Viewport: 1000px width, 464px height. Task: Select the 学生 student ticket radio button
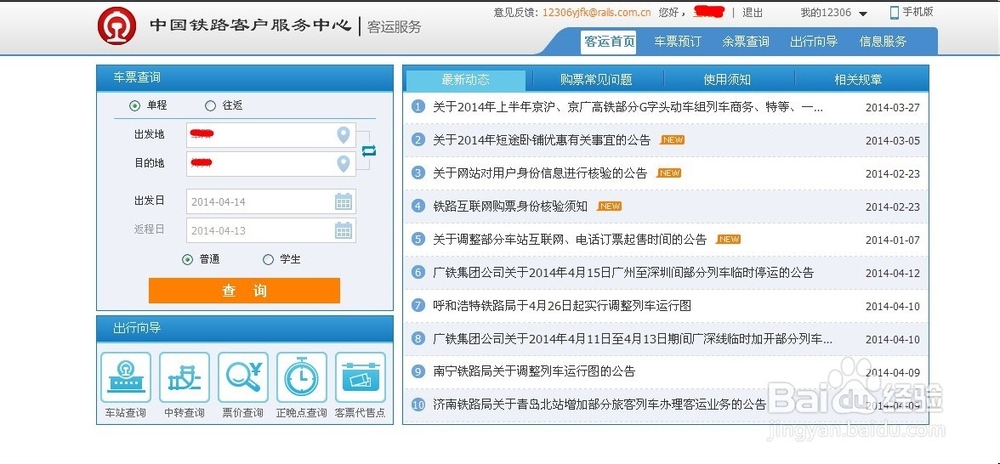tap(268, 259)
